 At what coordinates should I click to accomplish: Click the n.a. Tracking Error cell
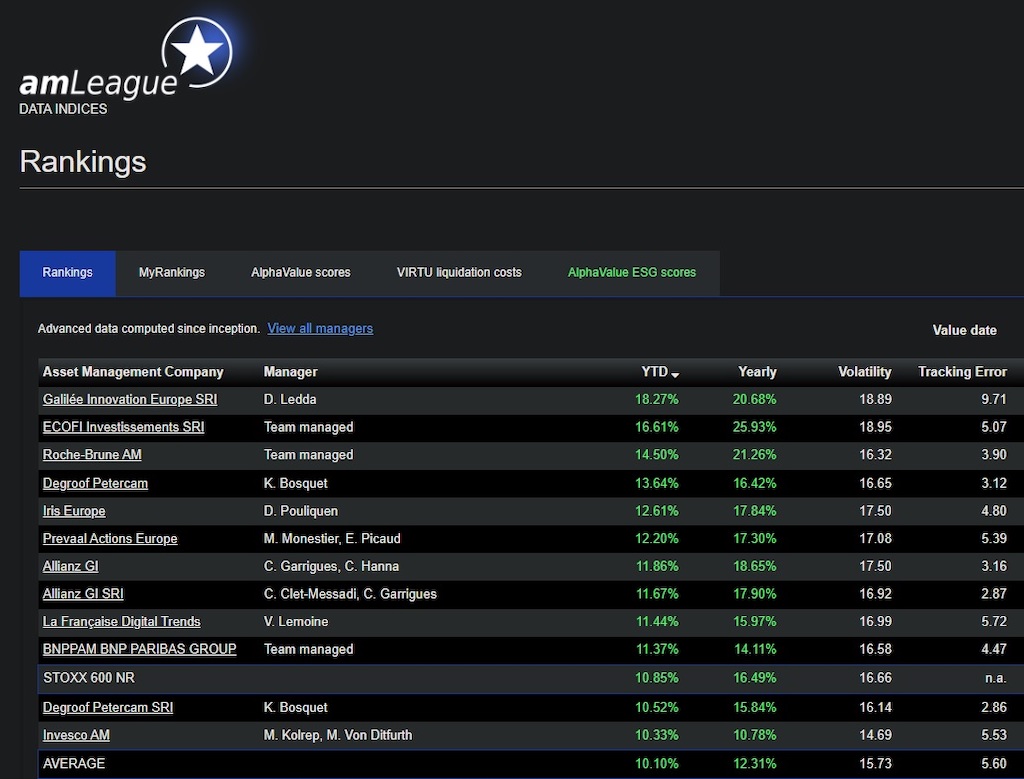[996, 678]
